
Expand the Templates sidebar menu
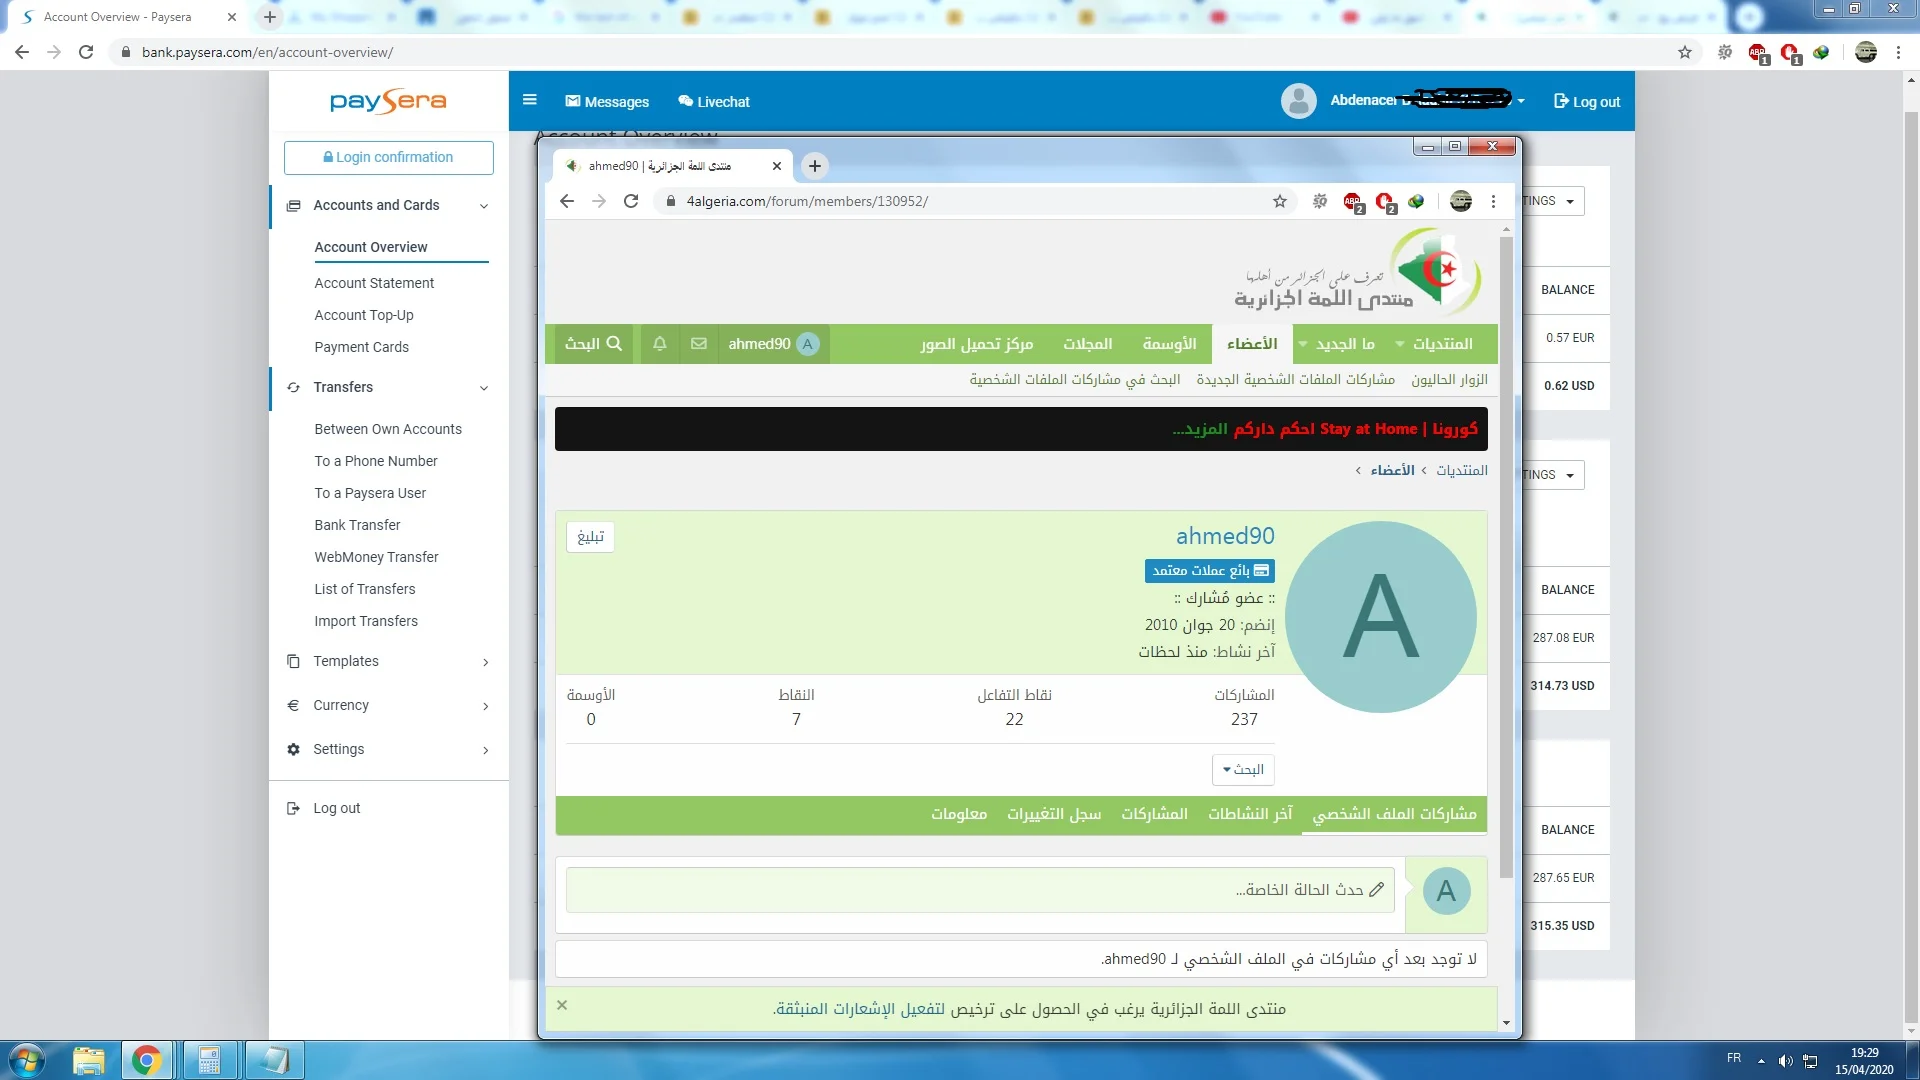[486, 662]
